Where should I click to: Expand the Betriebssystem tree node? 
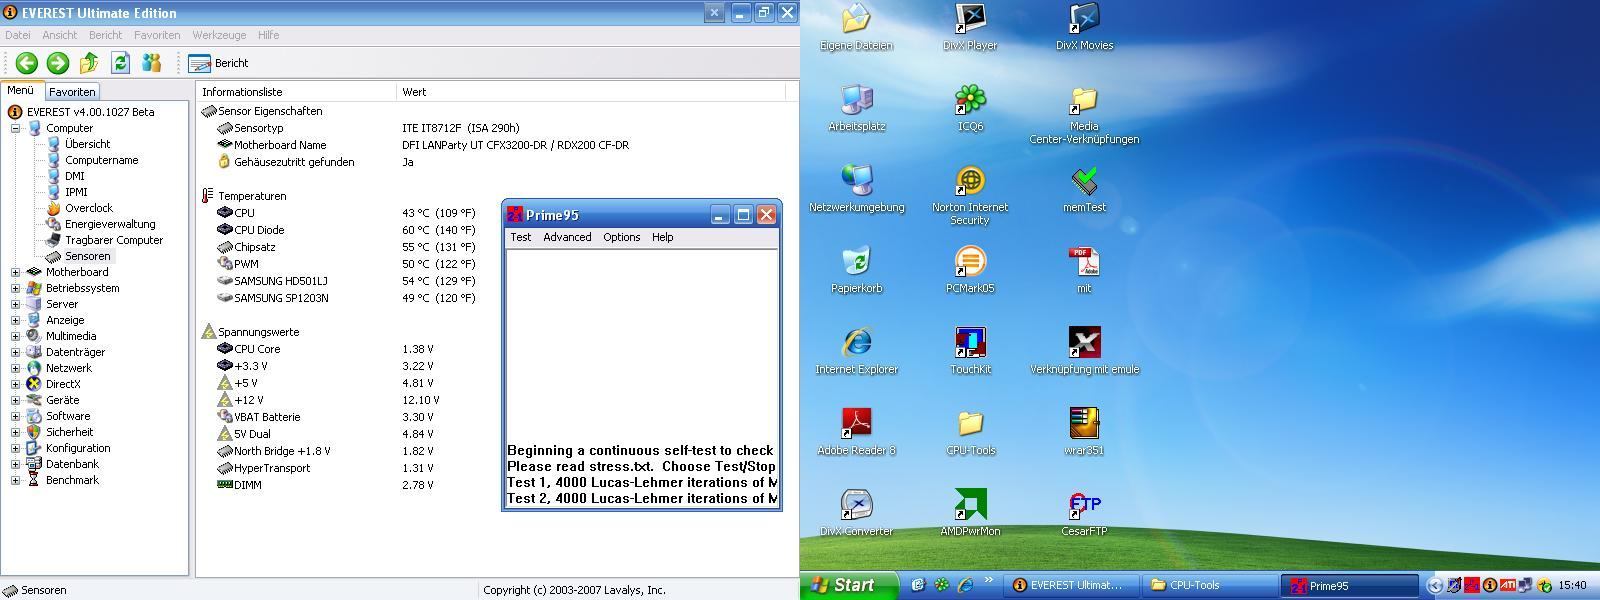pos(15,288)
